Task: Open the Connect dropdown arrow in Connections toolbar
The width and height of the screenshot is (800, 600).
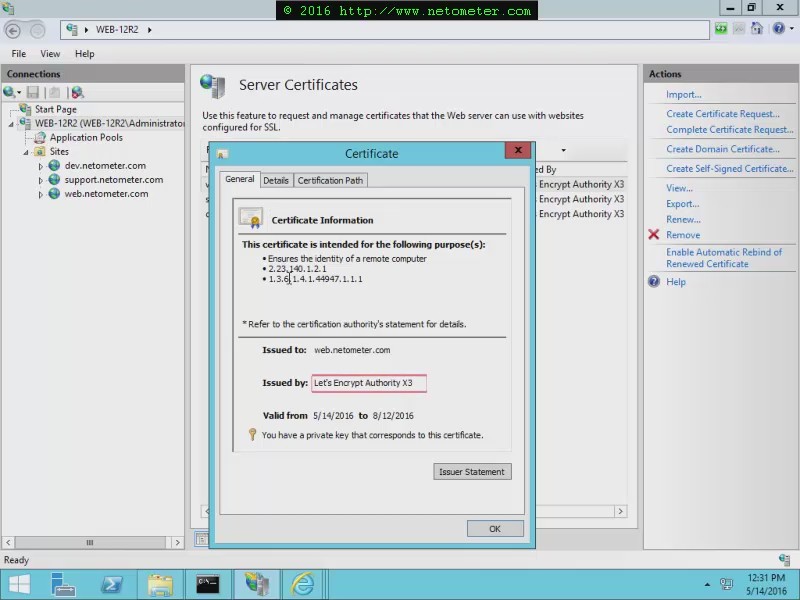Action: [19, 93]
